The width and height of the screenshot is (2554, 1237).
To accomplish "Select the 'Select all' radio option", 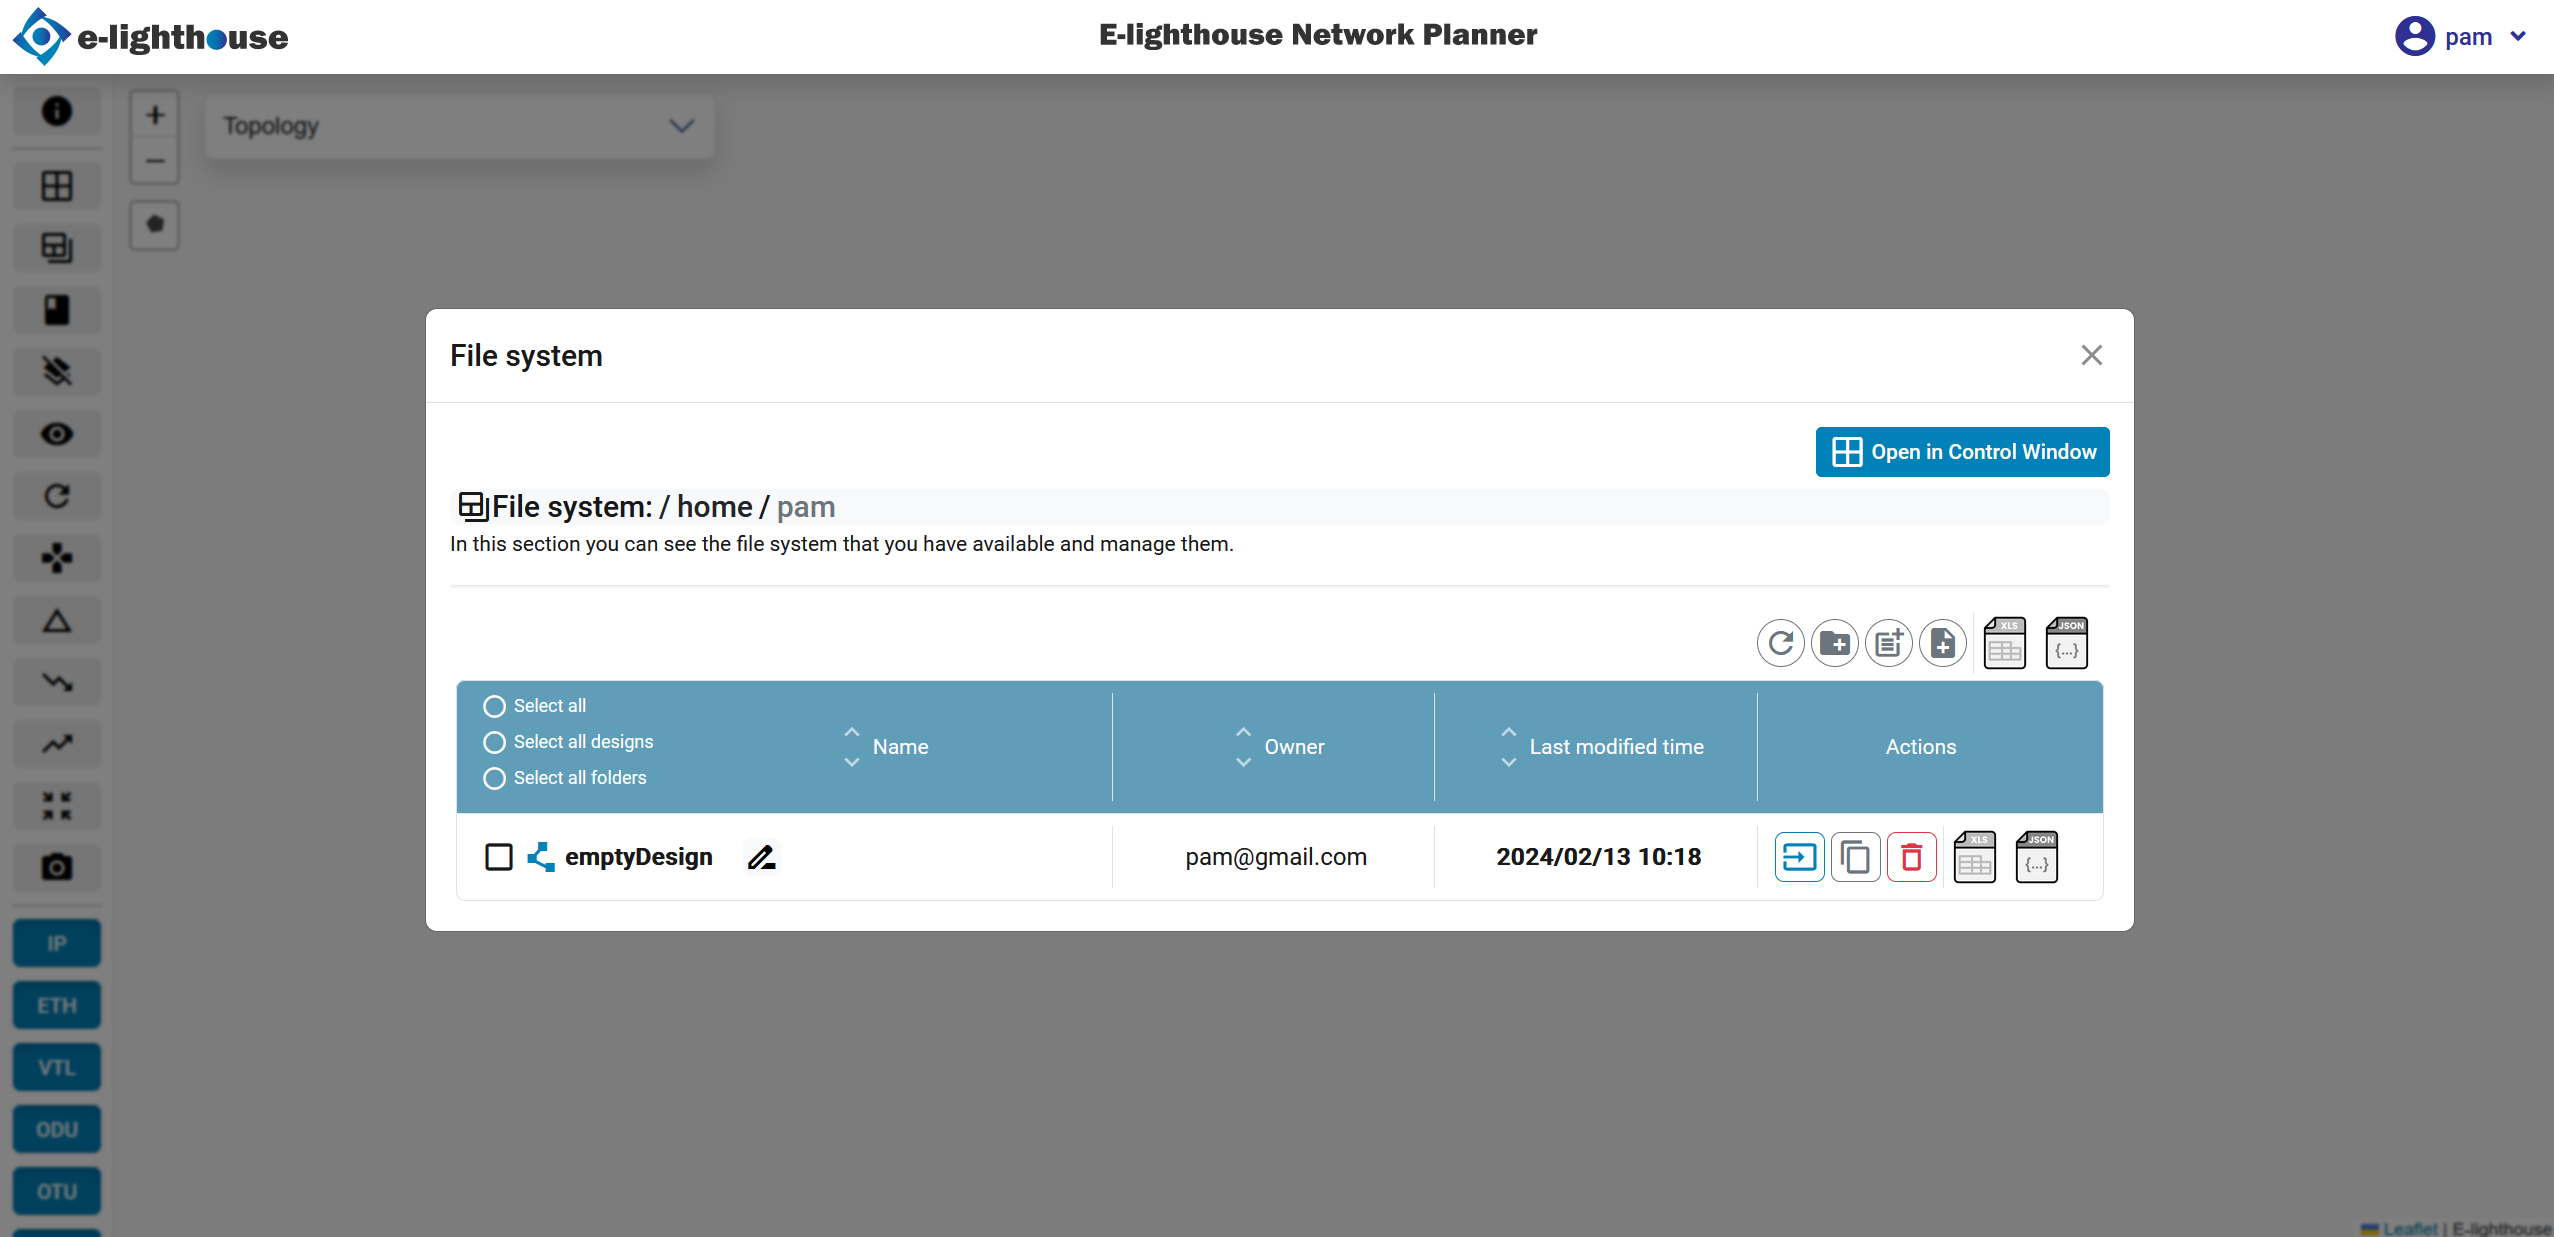I will coord(494,706).
